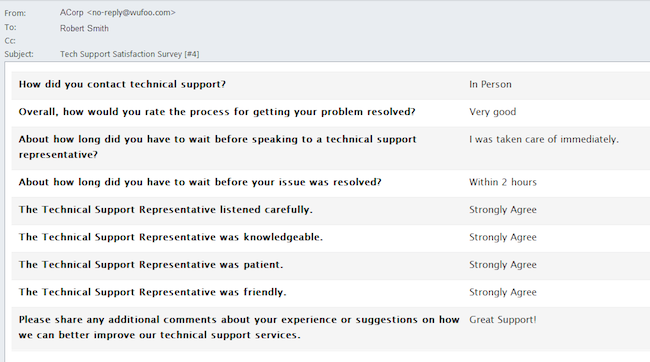Image resolution: width=650 pixels, height=362 pixels.
Task: Select the 'Representative was friendly' statement
Action: (x=153, y=292)
